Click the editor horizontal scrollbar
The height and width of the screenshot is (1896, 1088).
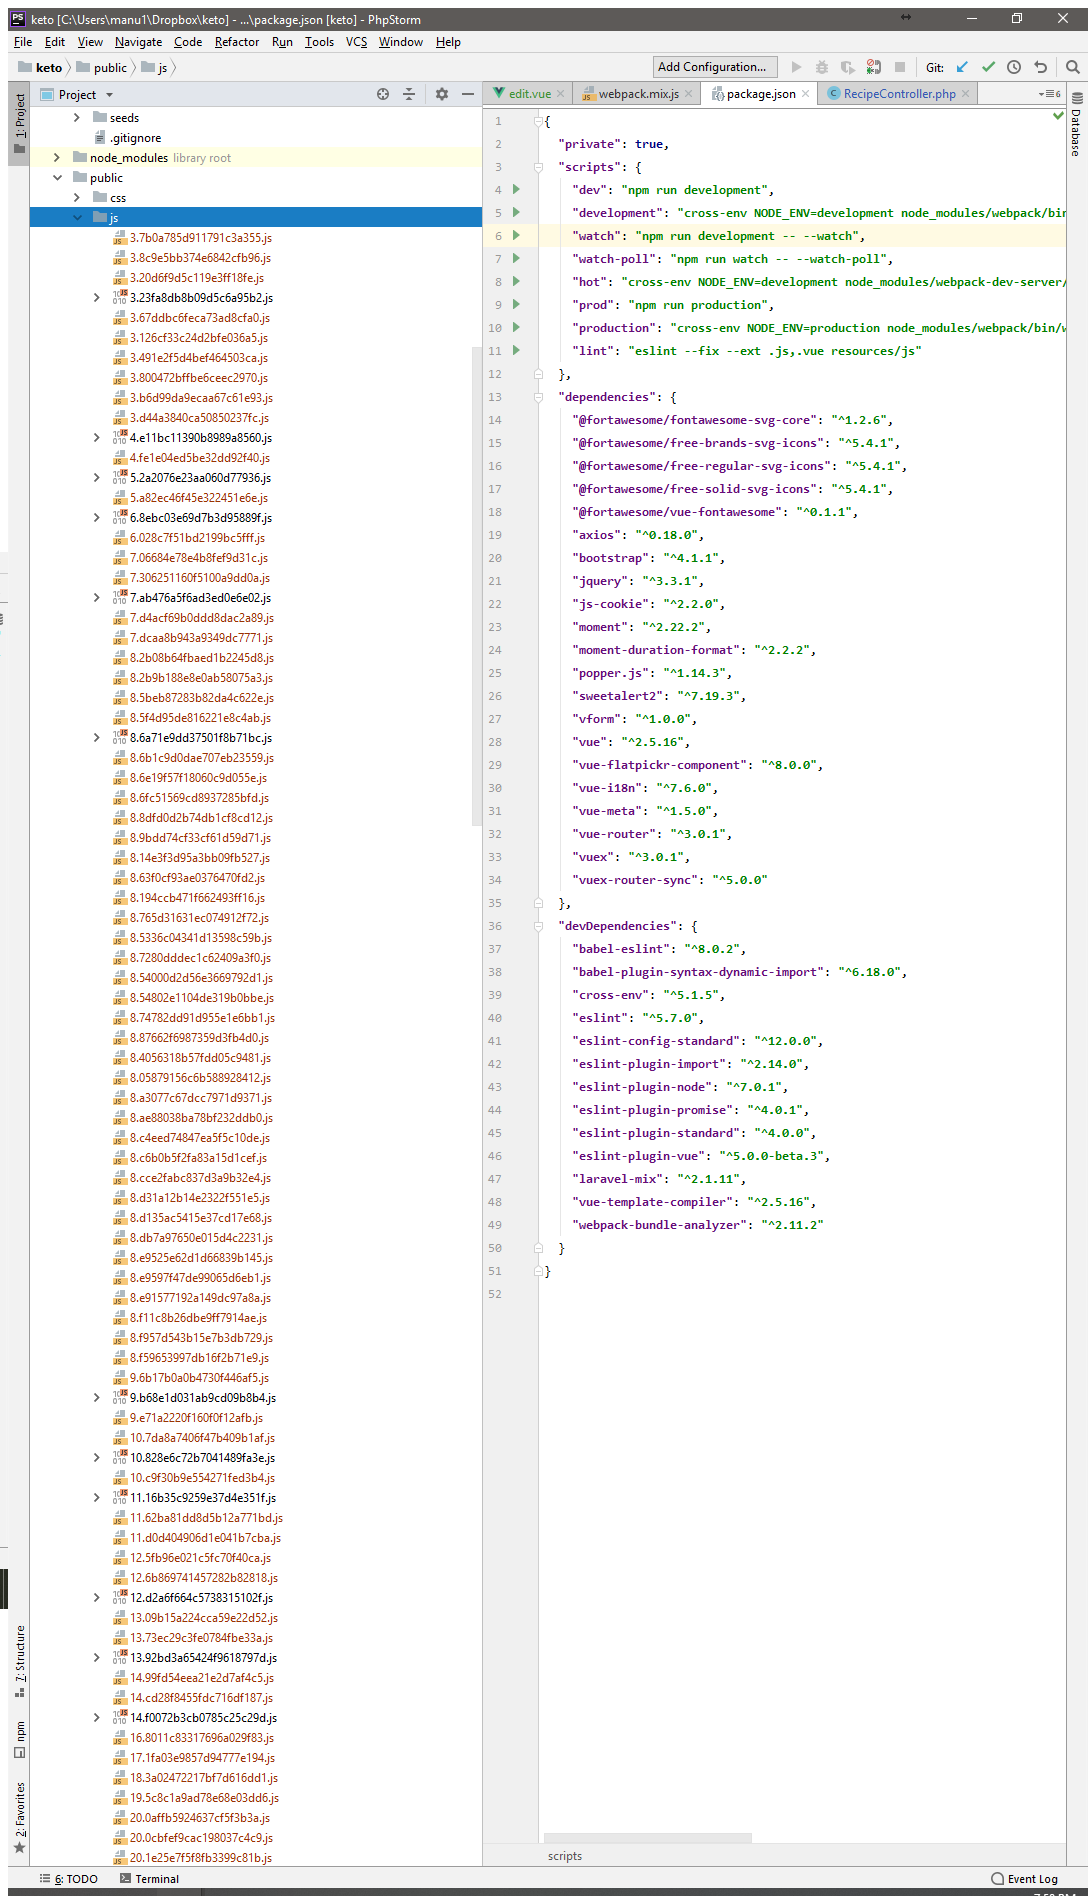tap(648, 1838)
